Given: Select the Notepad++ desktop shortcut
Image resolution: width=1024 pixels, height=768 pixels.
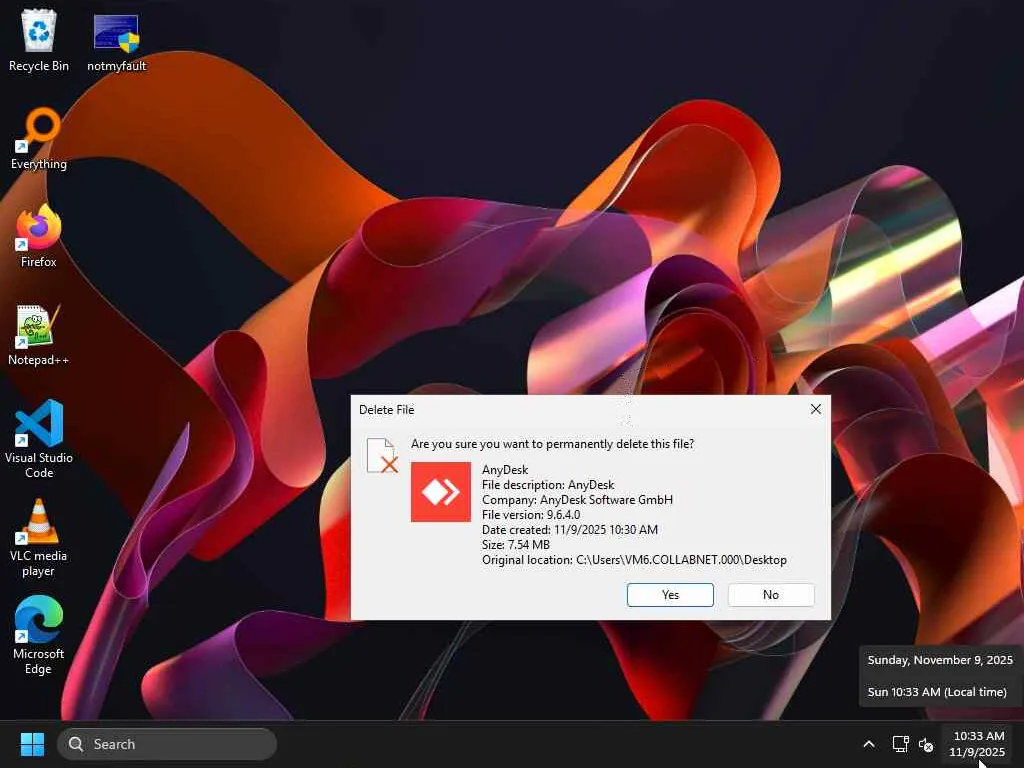Looking at the screenshot, I should click(39, 334).
